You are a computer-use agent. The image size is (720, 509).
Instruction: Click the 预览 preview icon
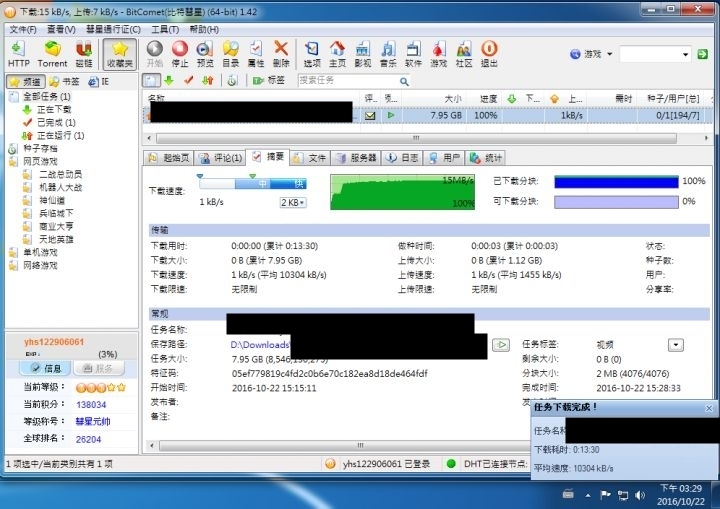click(x=205, y=54)
